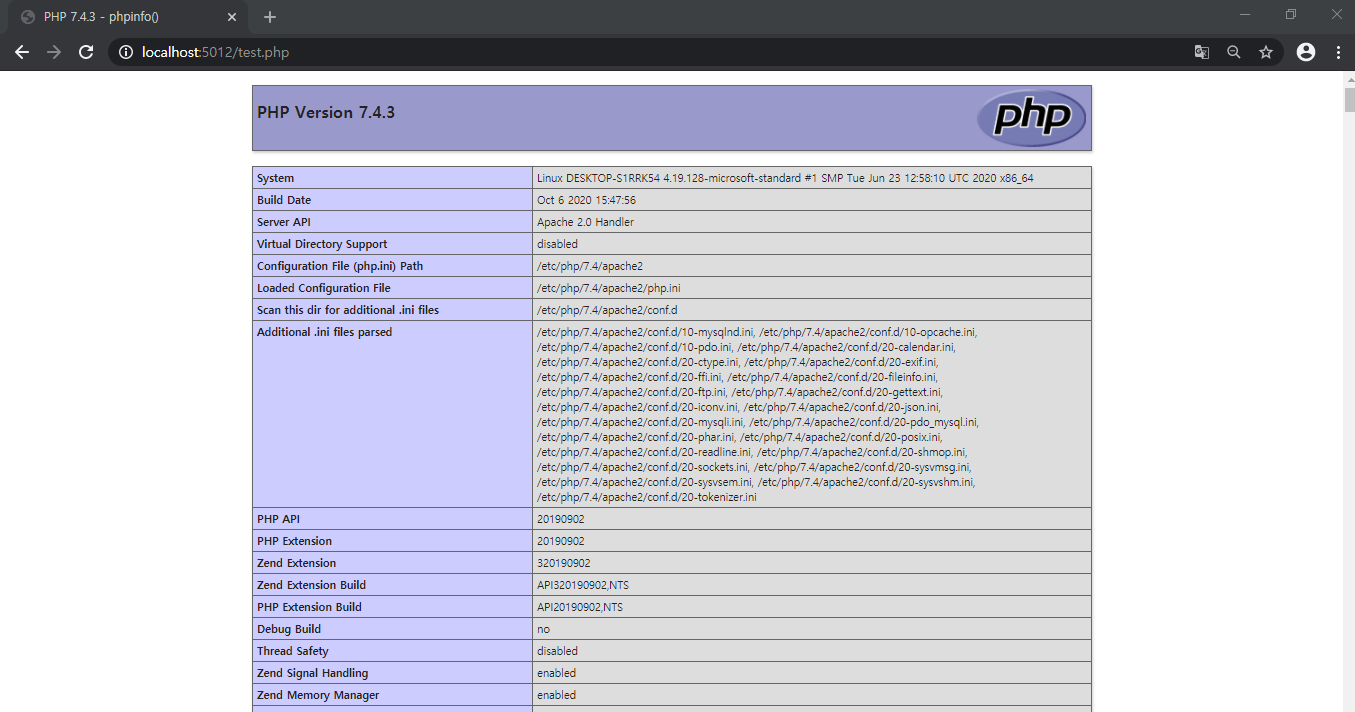Image resolution: width=1355 pixels, height=712 pixels.
Task: Click the Debug Build value no
Action: coord(543,629)
